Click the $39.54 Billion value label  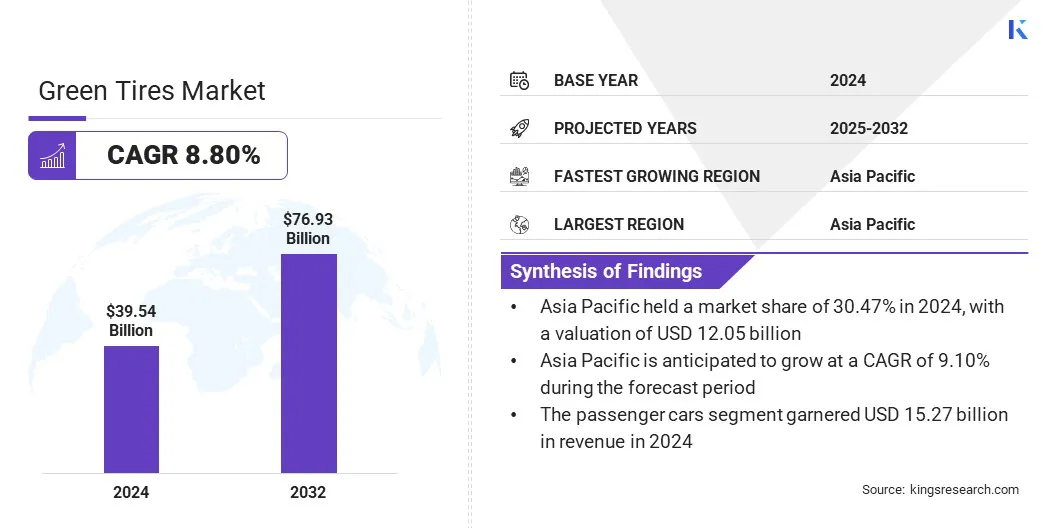(x=131, y=321)
